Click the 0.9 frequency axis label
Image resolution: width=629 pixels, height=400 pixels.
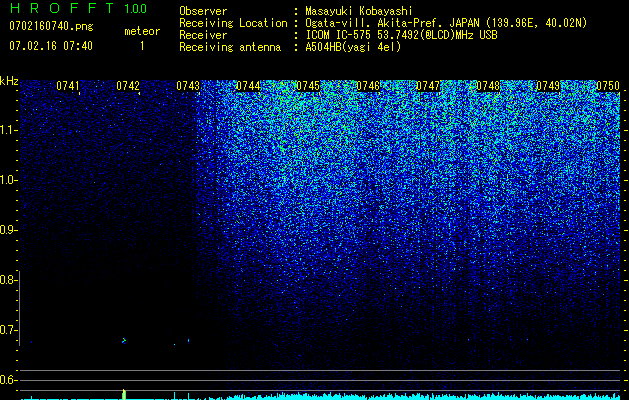click(x=7, y=230)
